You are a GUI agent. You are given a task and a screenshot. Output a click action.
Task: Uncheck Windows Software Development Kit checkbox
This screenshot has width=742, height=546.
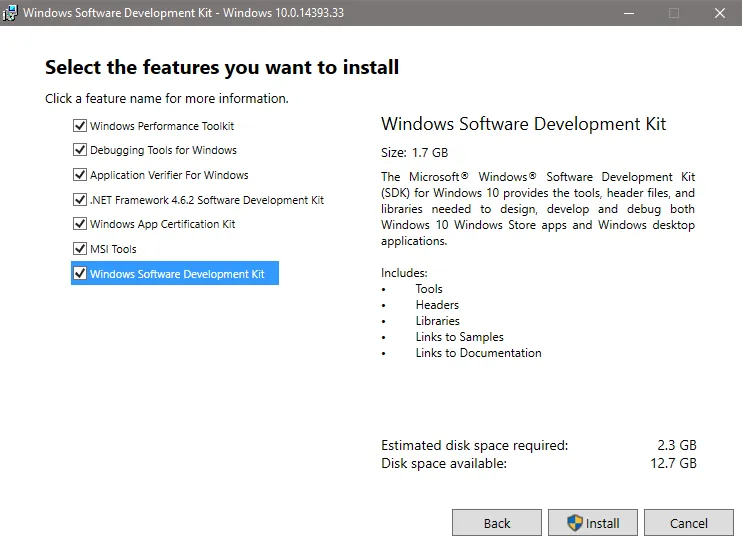click(80, 273)
